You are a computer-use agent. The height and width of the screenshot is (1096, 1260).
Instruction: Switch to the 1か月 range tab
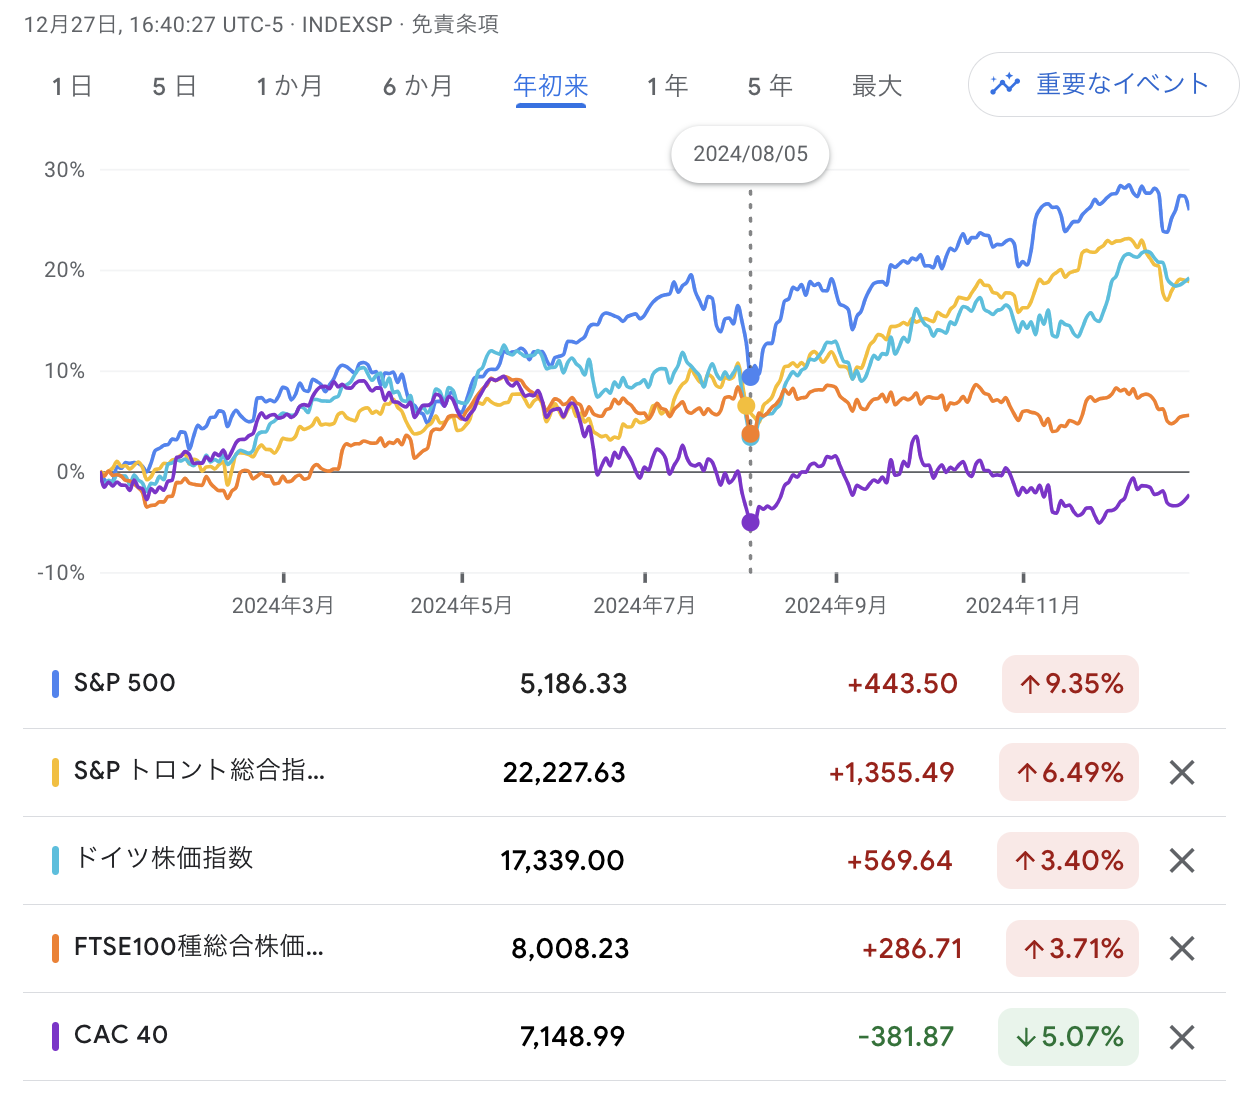point(289,87)
